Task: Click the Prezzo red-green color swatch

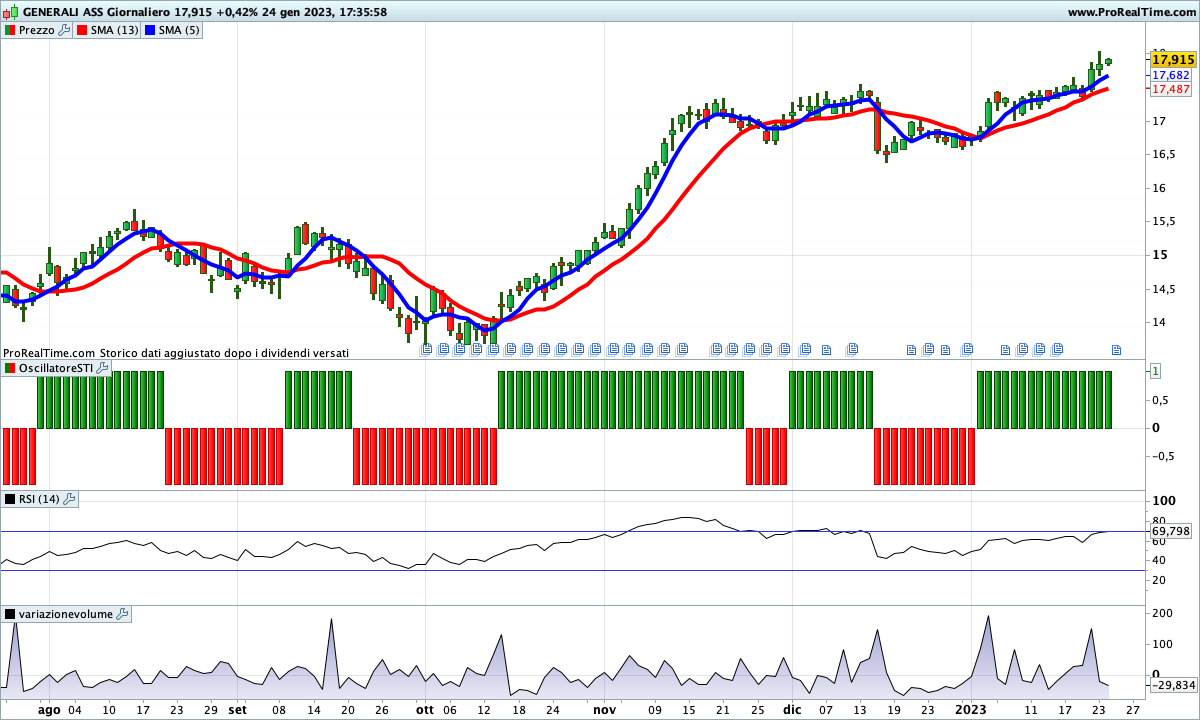Action: pos(10,30)
